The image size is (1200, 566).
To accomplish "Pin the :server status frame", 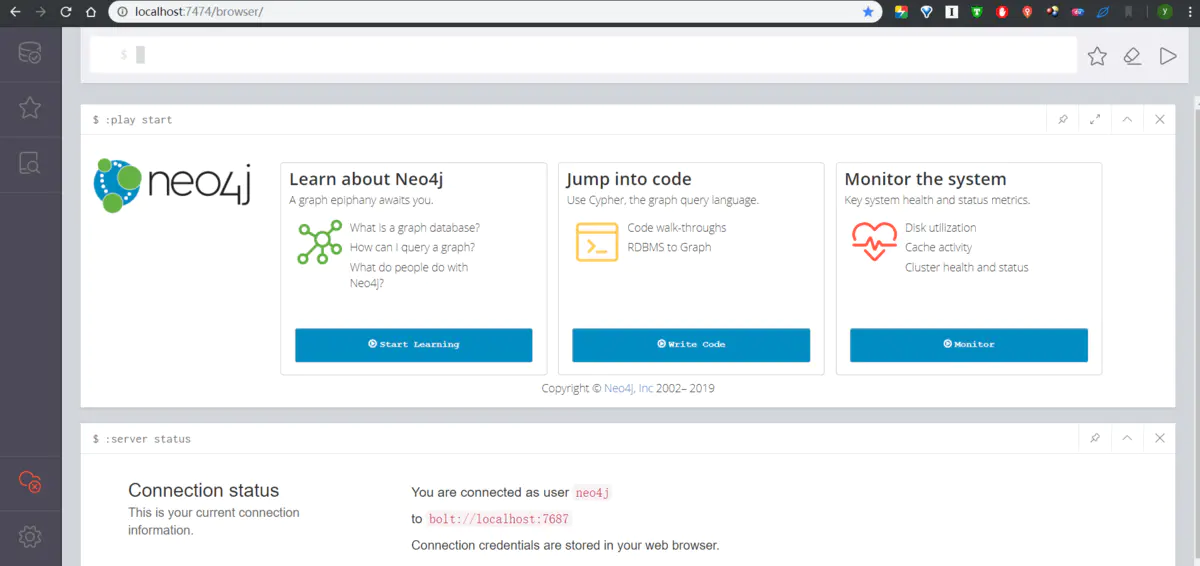I will [1095, 438].
